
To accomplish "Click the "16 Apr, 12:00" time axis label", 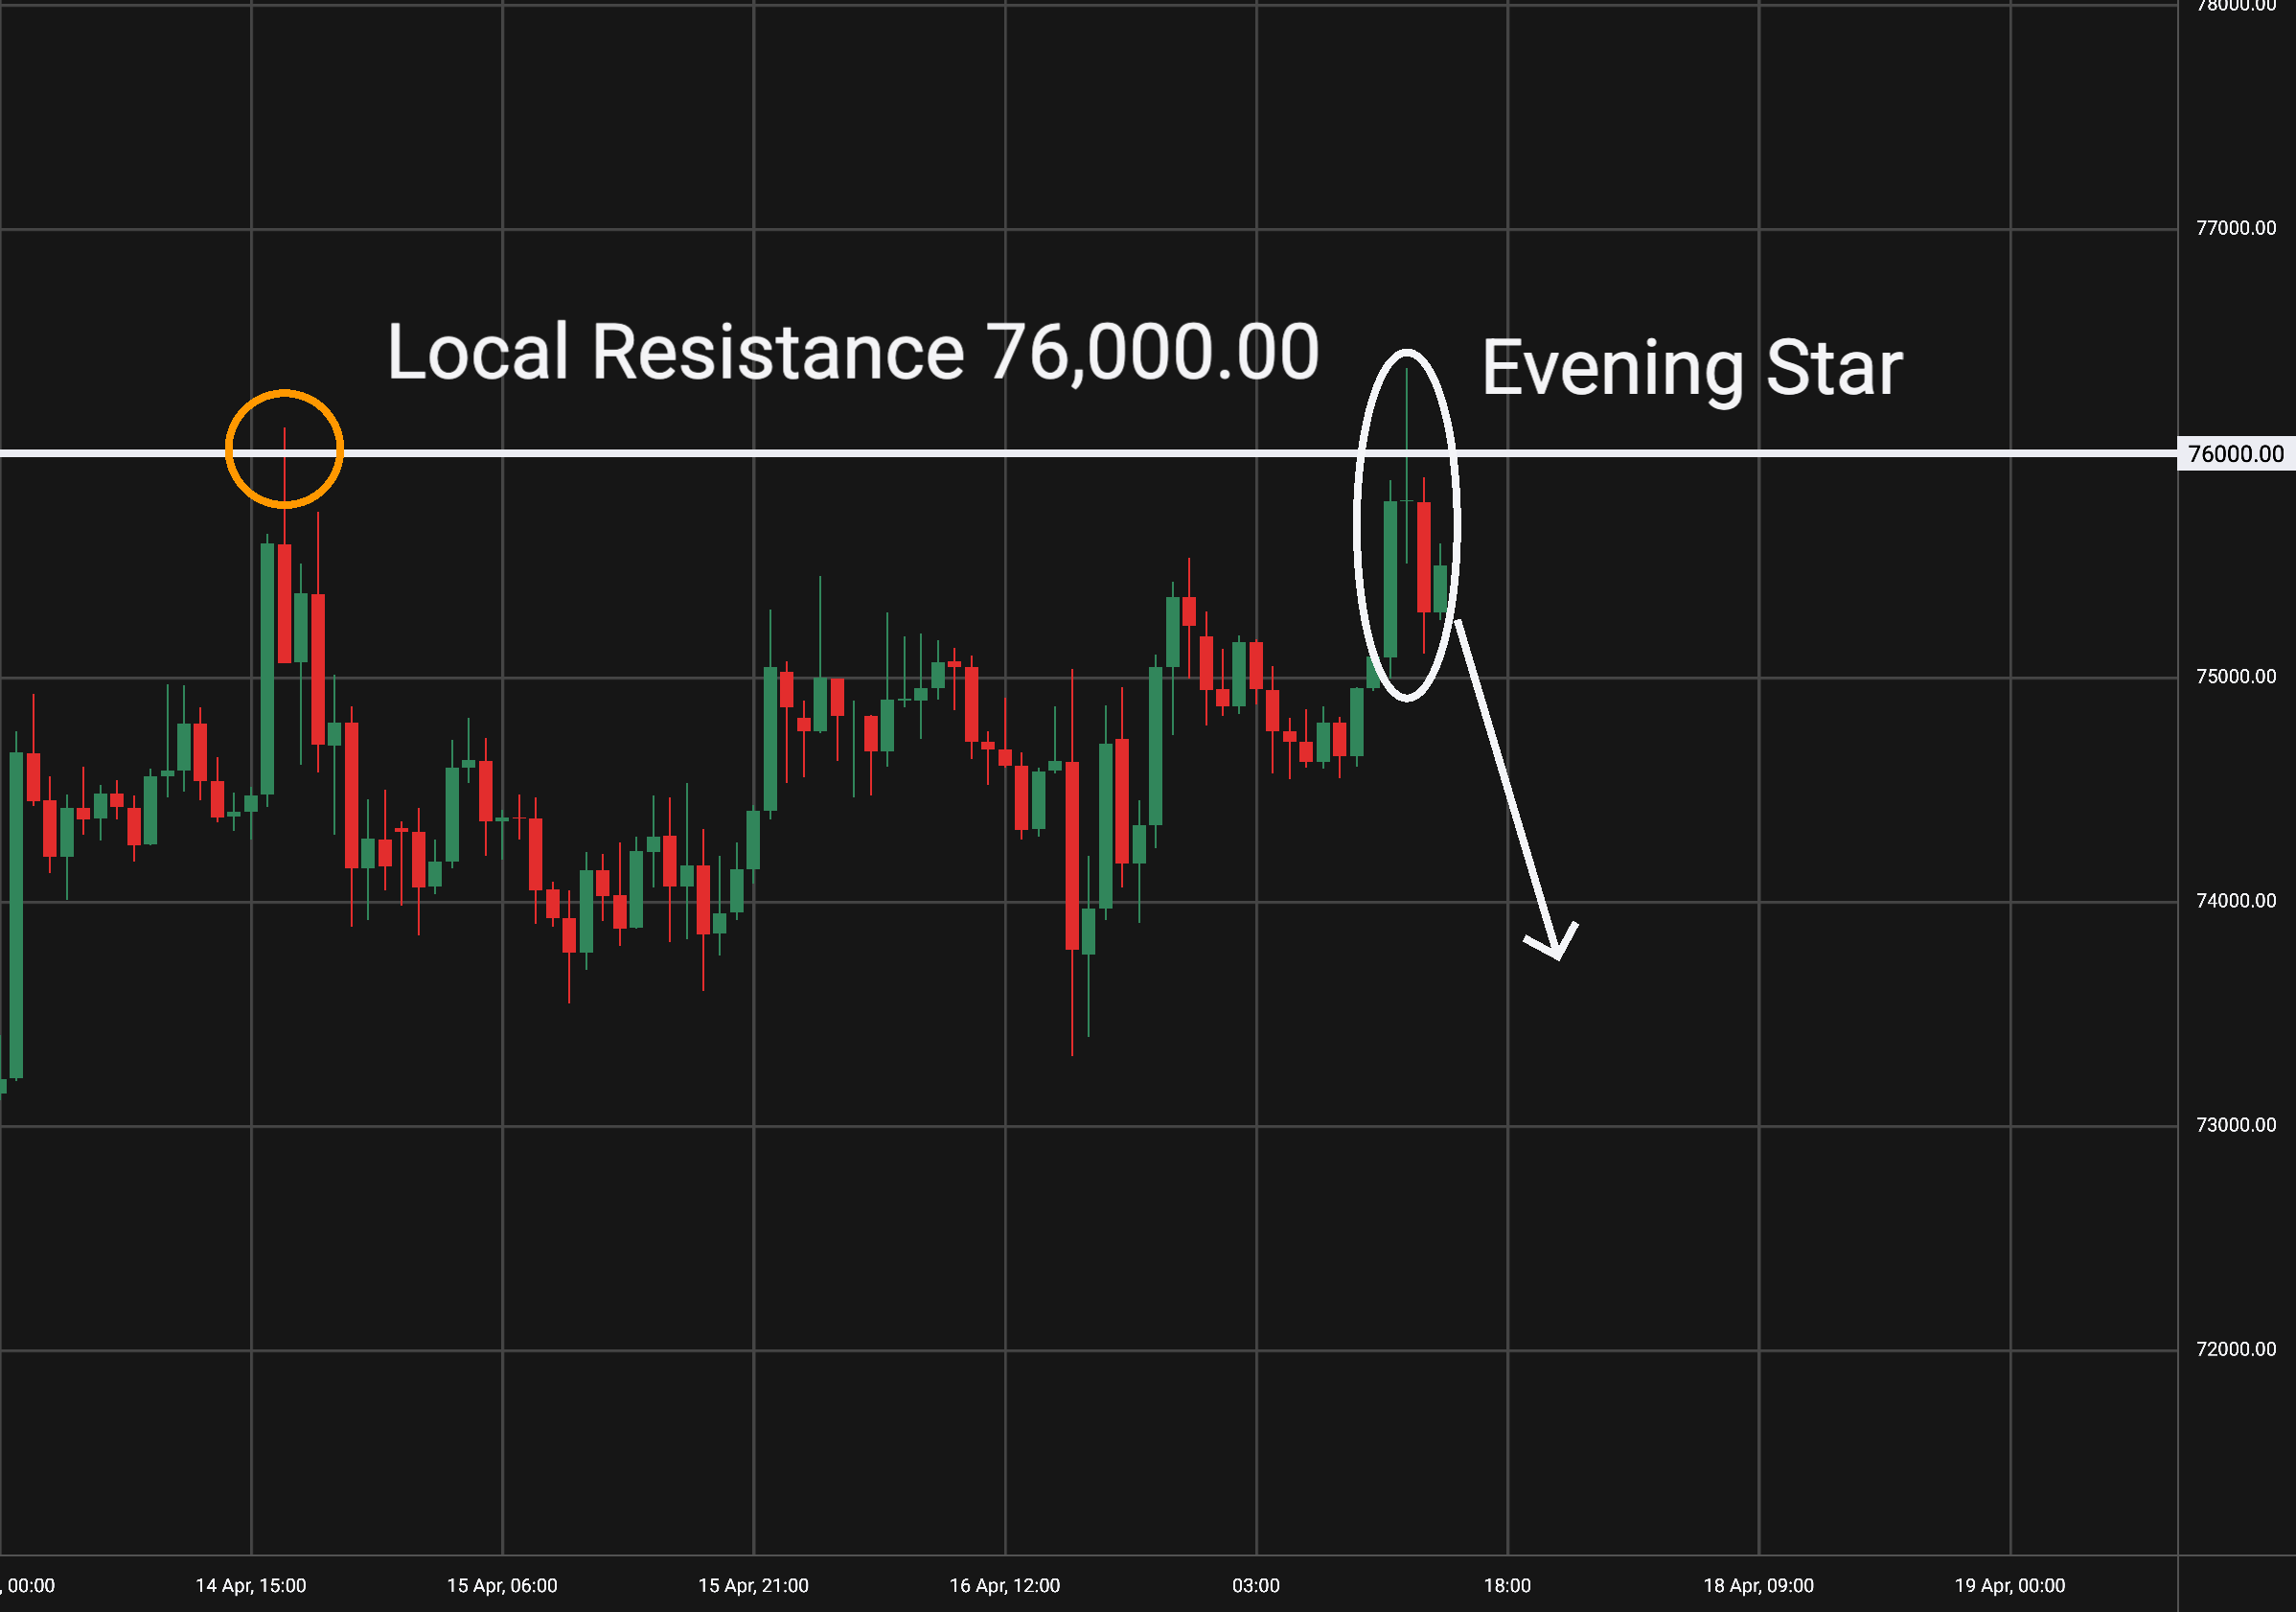I will pos(1004,1586).
